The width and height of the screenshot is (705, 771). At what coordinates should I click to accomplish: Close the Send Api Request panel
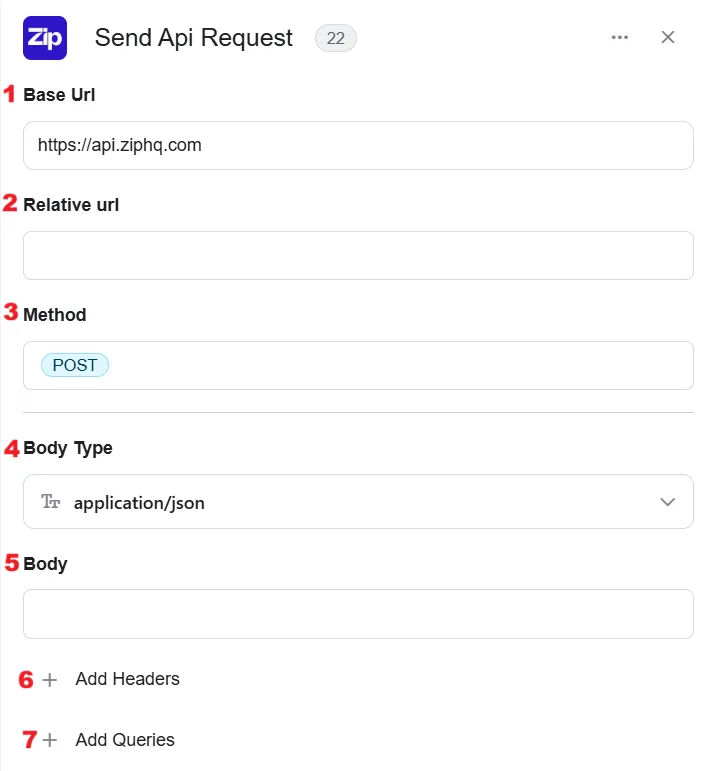point(668,37)
